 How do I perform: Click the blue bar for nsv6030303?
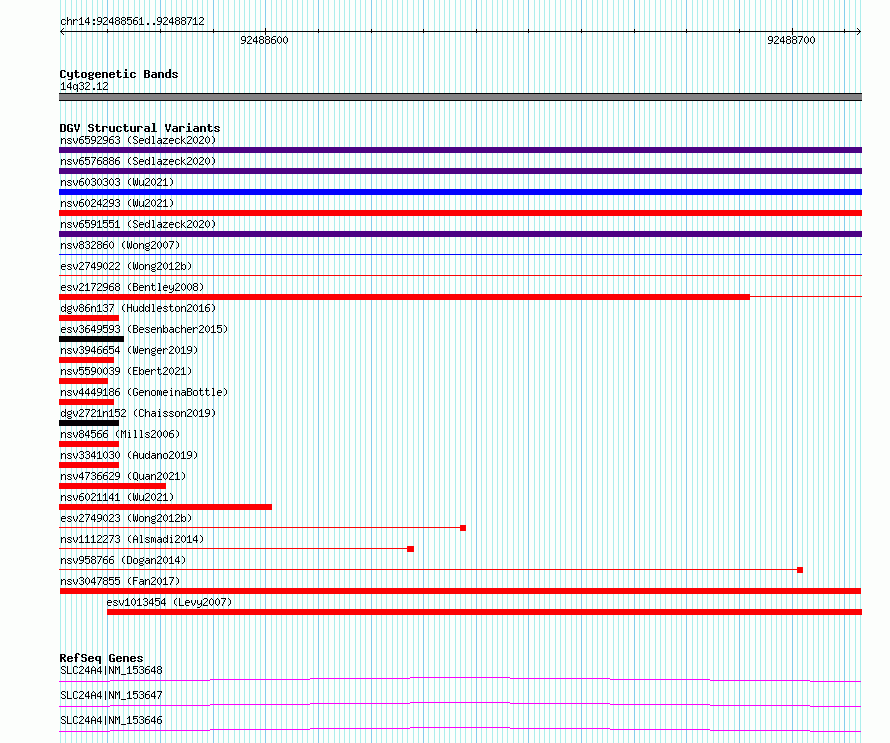(460, 192)
